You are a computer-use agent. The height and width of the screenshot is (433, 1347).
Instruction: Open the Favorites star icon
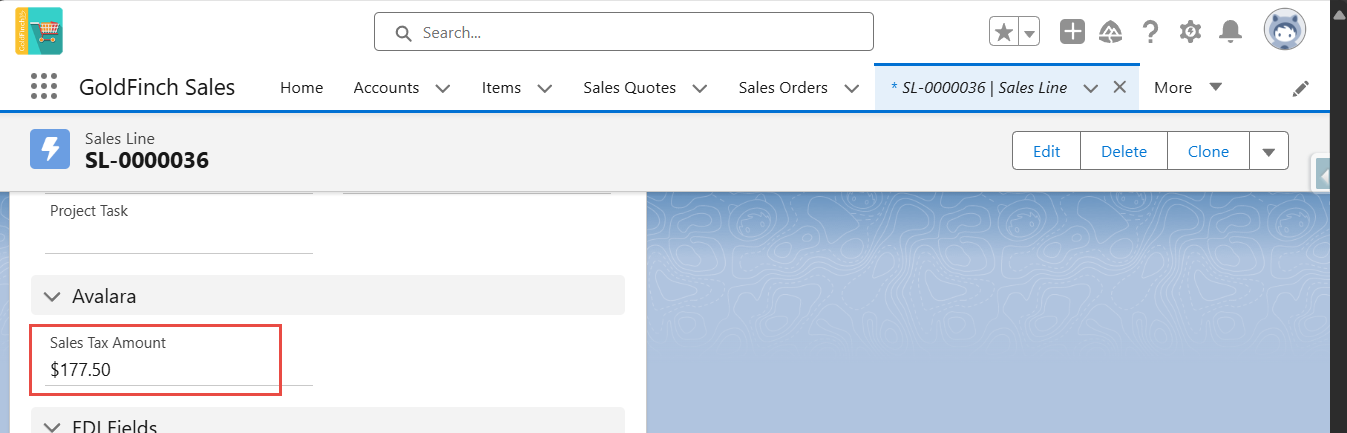coord(1004,32)
